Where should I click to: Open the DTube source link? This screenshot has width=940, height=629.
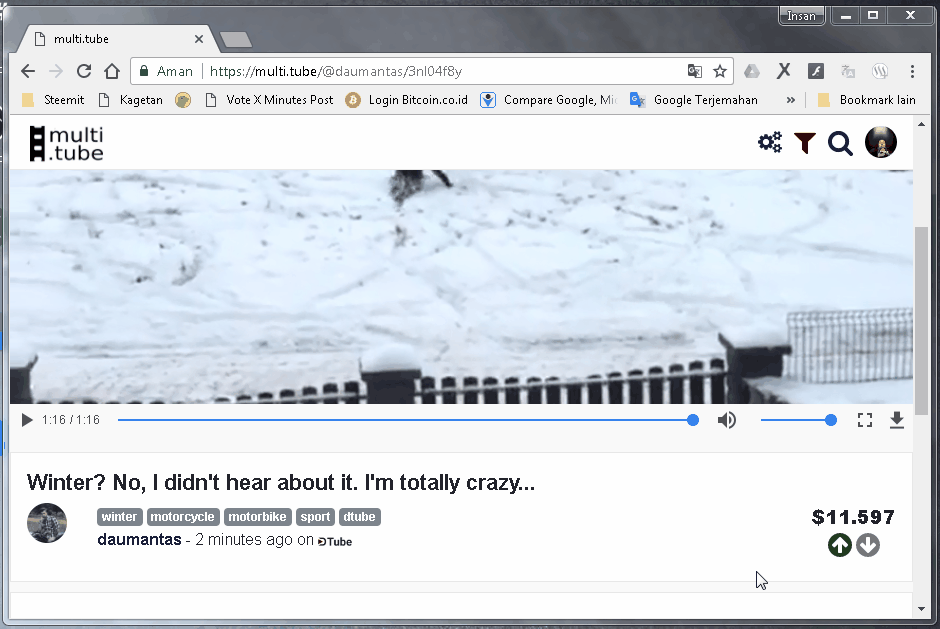pos(335,541)
